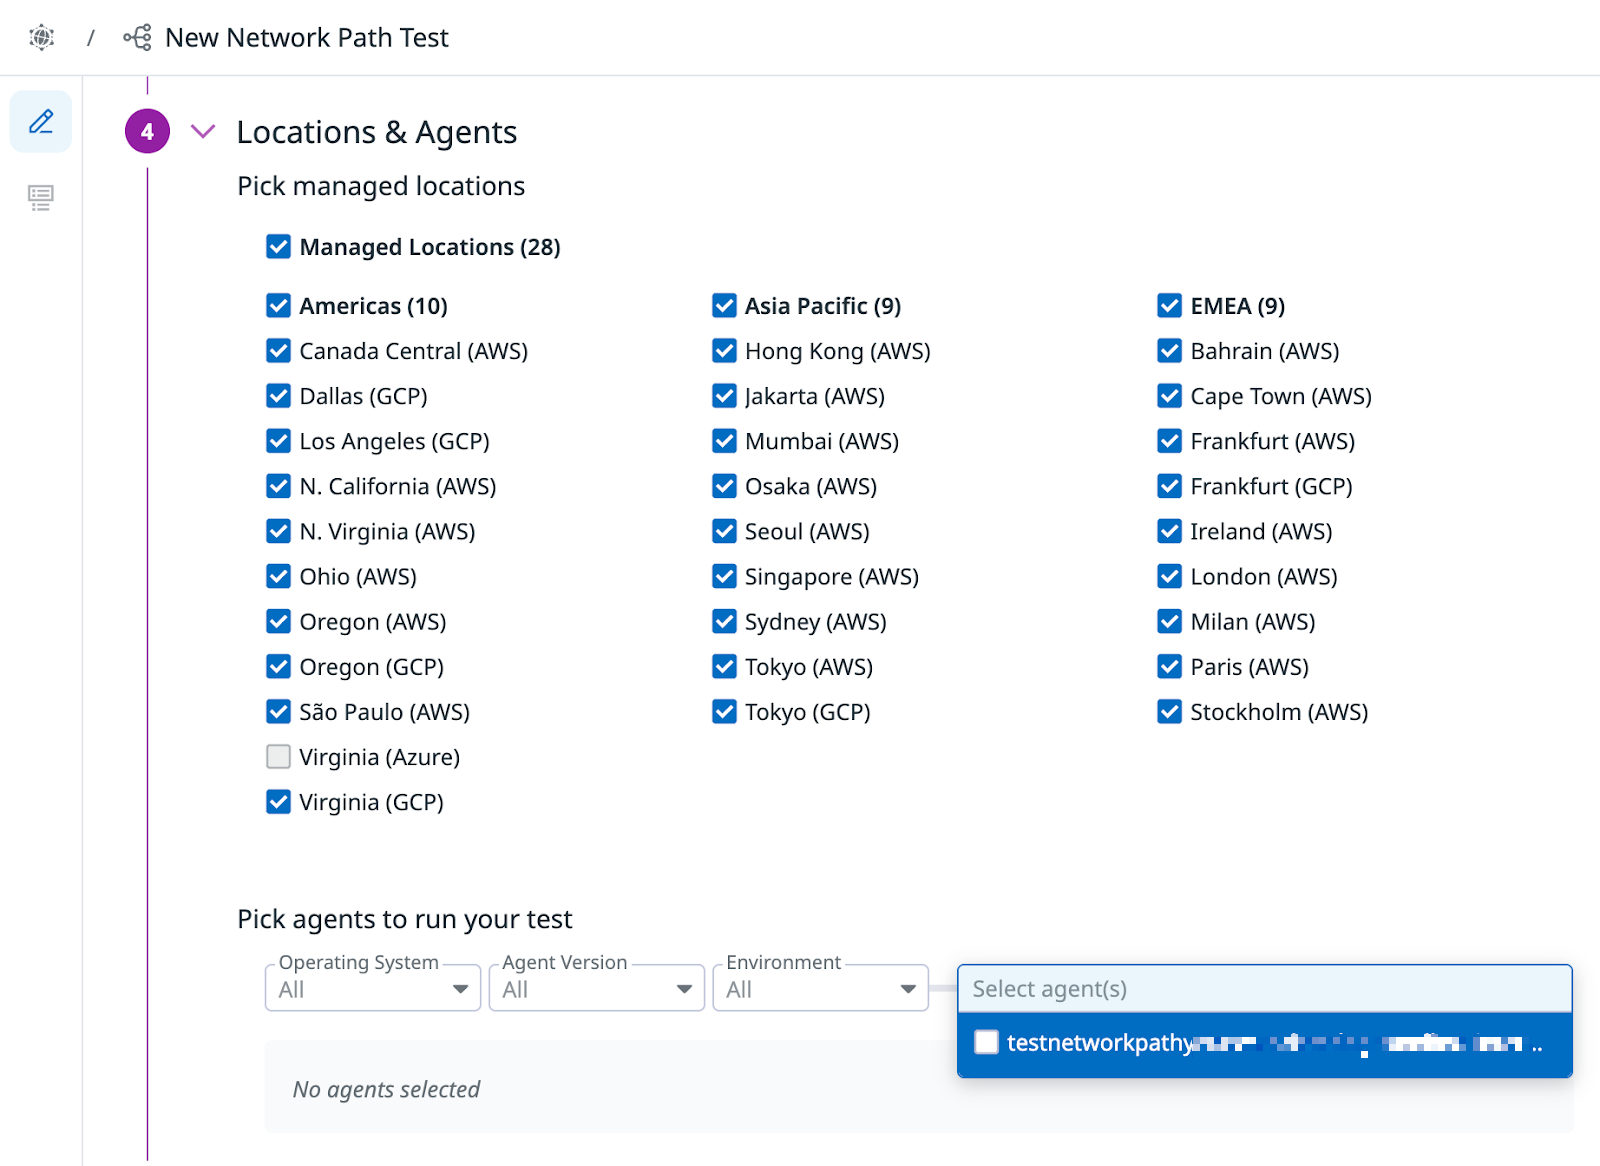Expand the Agent Version dropdown
Image resolution: width=1600 pixels, height=1166 pixels.
597,989
